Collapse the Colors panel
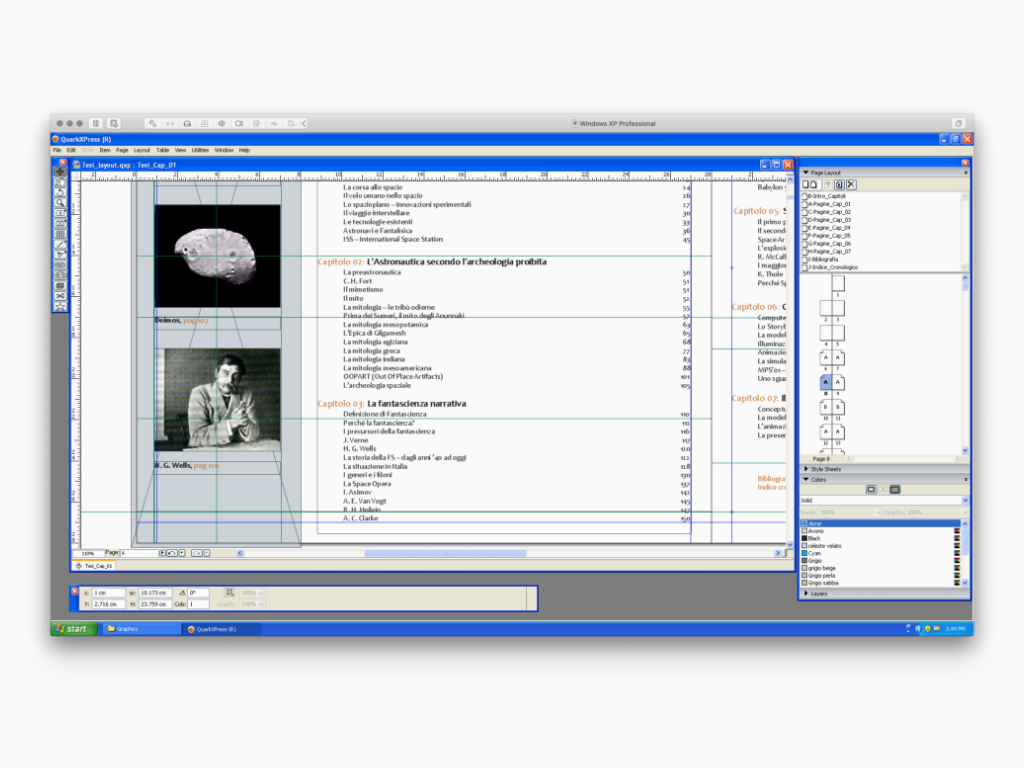The width and height of the screenshot is (1024, 768). point(806,479)
